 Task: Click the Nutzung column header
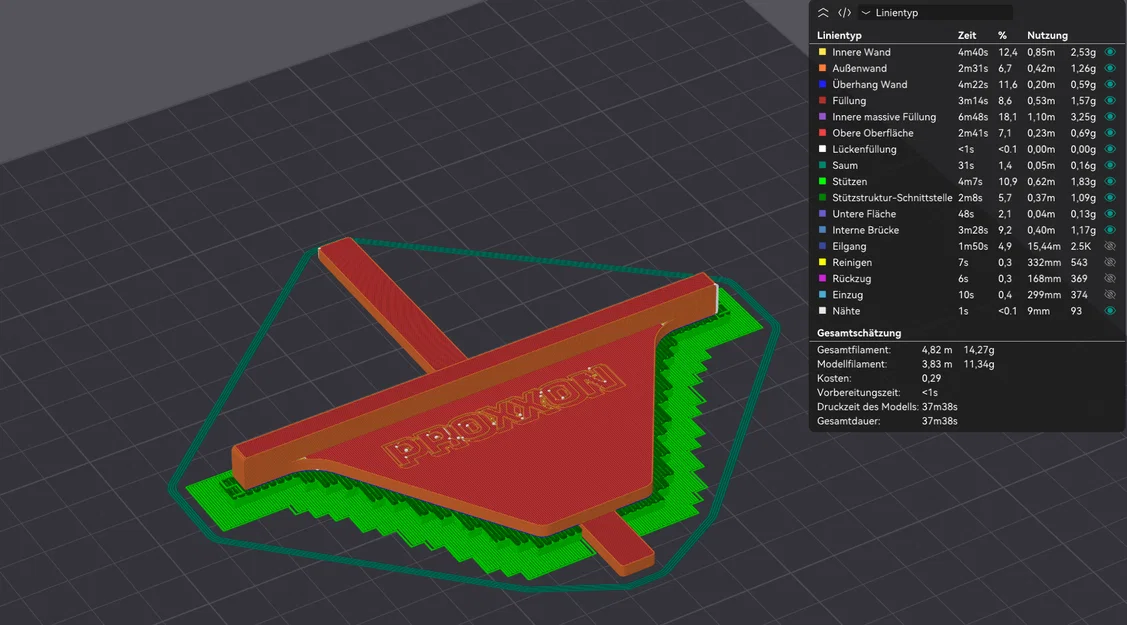tap(1047, 35)
